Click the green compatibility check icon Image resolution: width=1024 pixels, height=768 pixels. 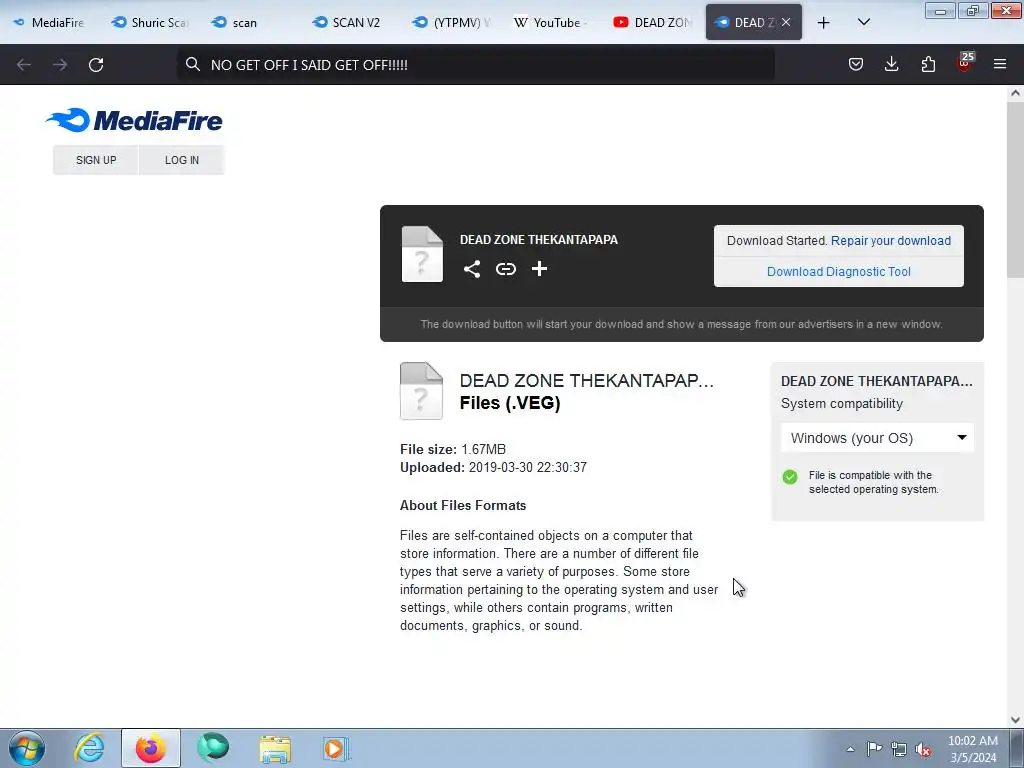790,477
